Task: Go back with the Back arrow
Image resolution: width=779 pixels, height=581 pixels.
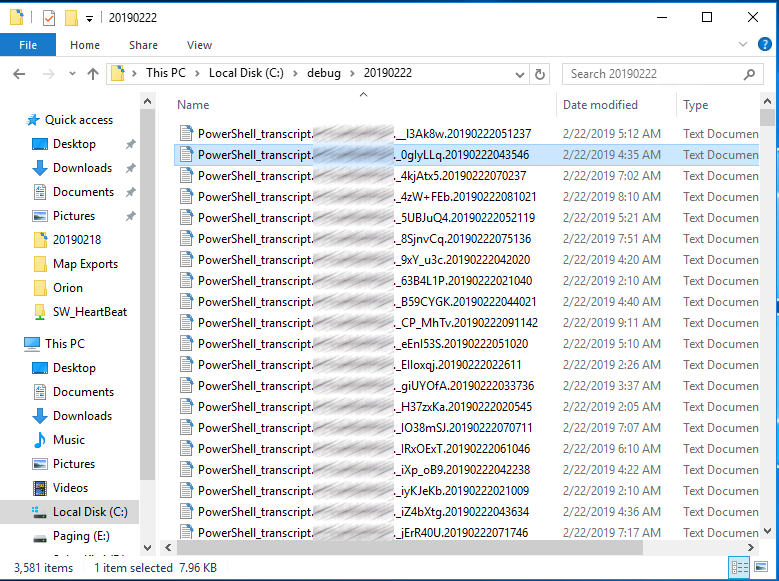Action: [x=19, y=74]
